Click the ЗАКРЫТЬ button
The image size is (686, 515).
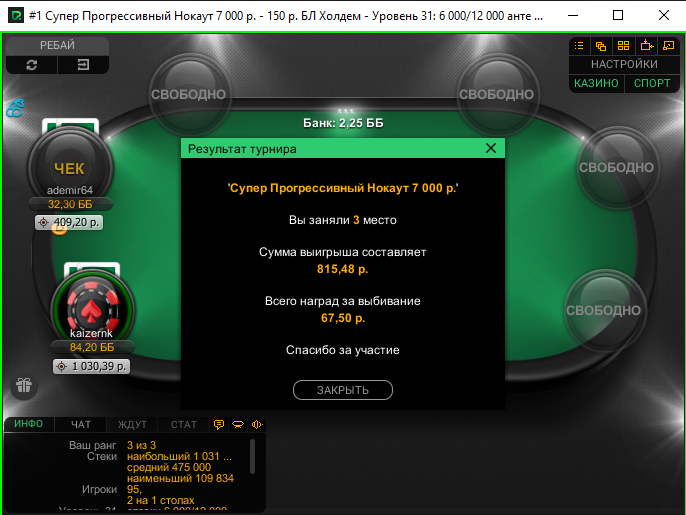(x=343, y=390)
